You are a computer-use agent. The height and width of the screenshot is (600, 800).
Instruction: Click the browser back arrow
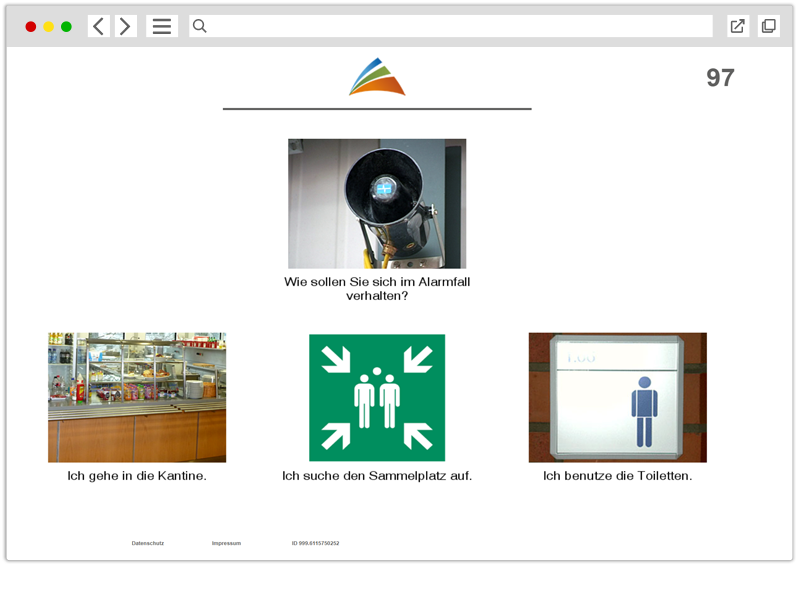pyautogui.click(x=98, y=27)
